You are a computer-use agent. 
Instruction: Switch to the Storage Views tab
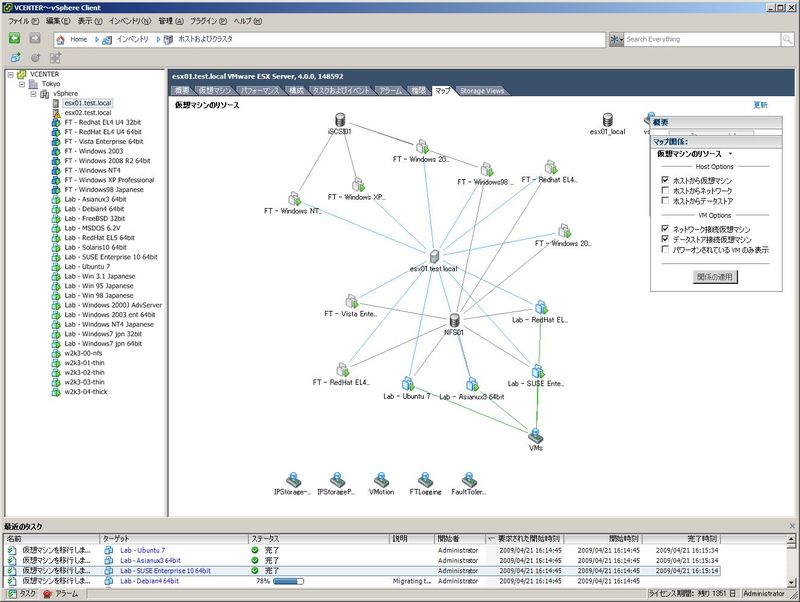[482, 91]
